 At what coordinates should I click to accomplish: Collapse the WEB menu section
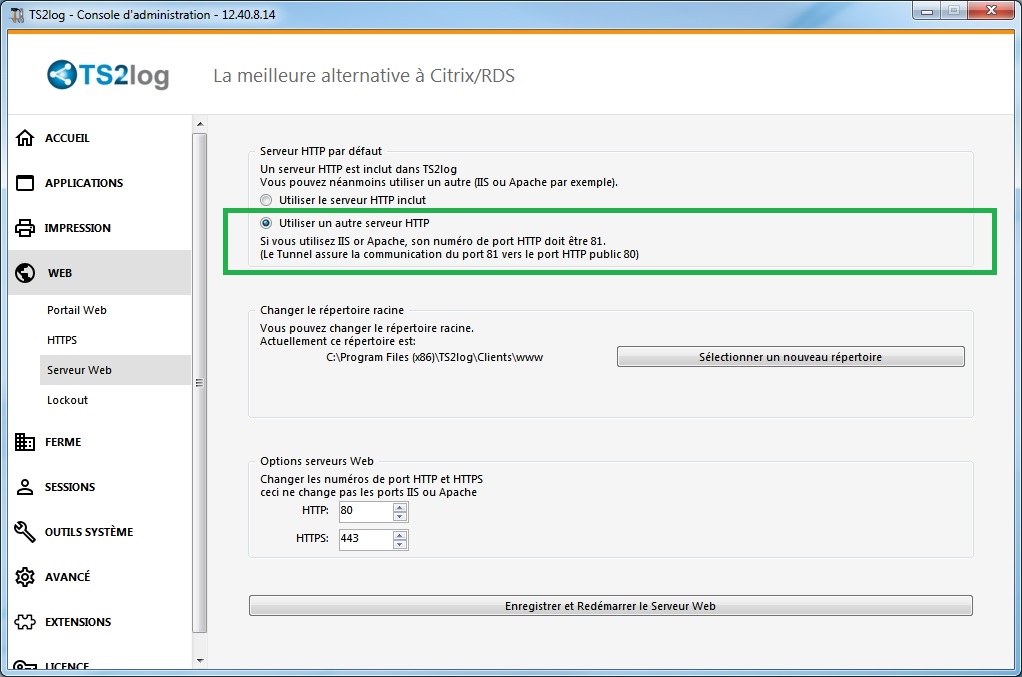(100, 273)
